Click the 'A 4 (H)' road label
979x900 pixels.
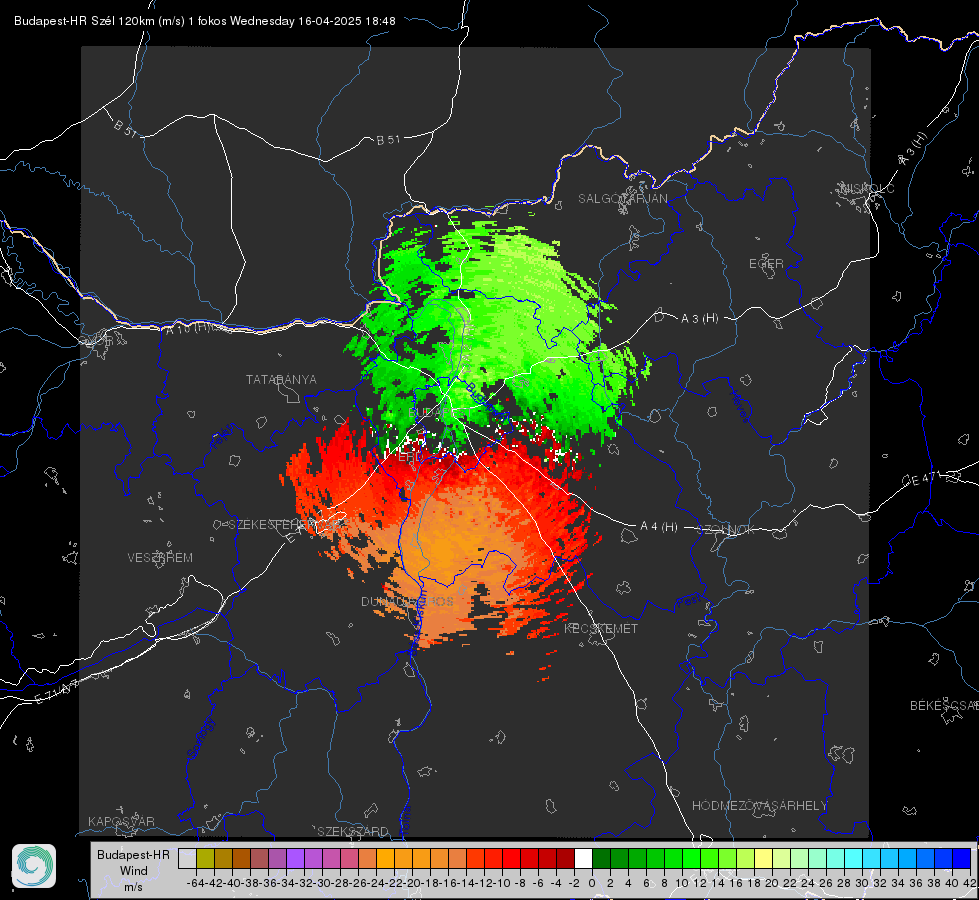point(659,527)
